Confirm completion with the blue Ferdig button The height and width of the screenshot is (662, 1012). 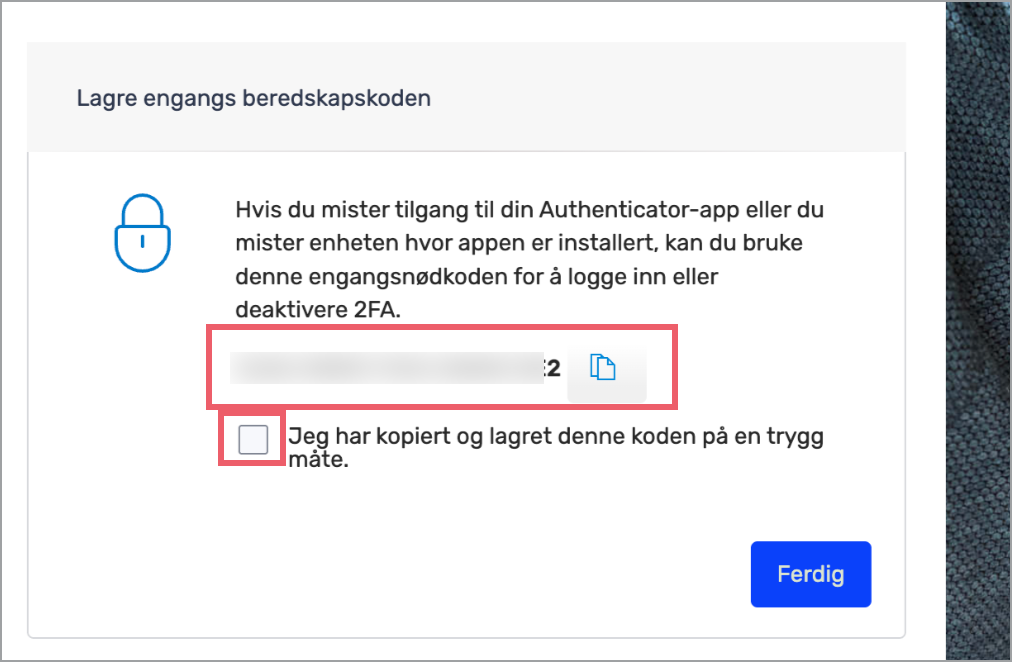(x=810, y=574)
